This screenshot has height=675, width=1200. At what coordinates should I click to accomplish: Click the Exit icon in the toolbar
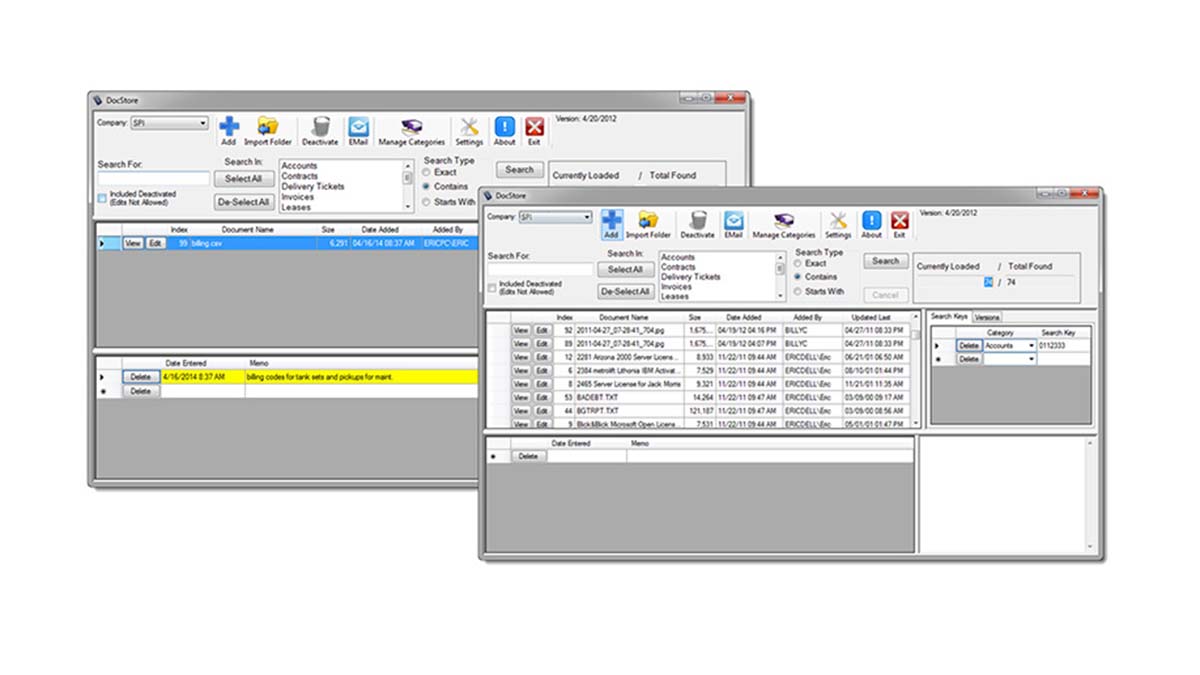(899, 223)
